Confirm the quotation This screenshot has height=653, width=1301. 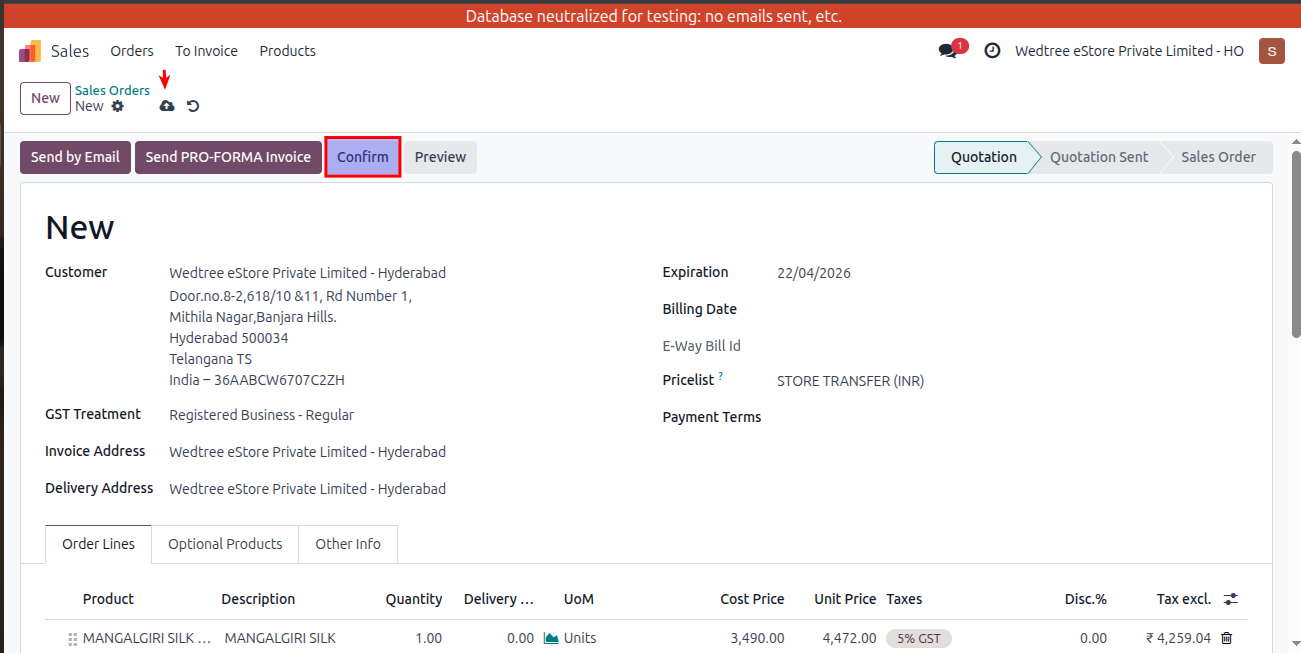(x=363, y=157)
